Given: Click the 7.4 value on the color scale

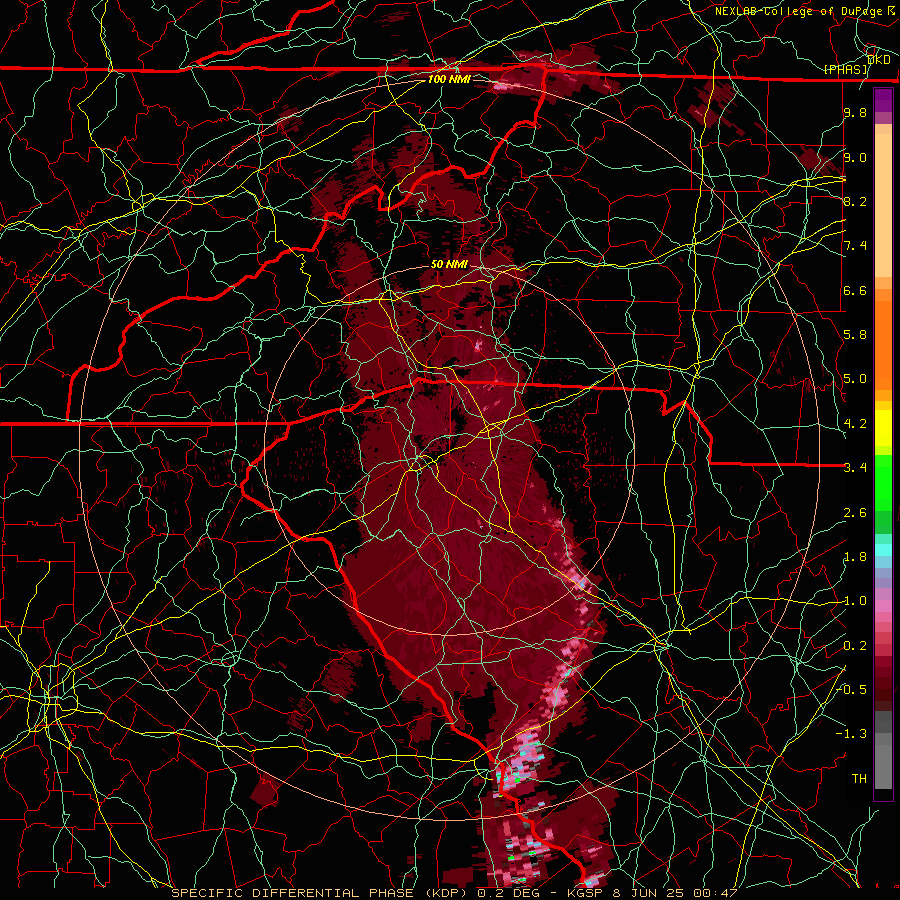Looking at the screenshot, I should coord(855,246).
